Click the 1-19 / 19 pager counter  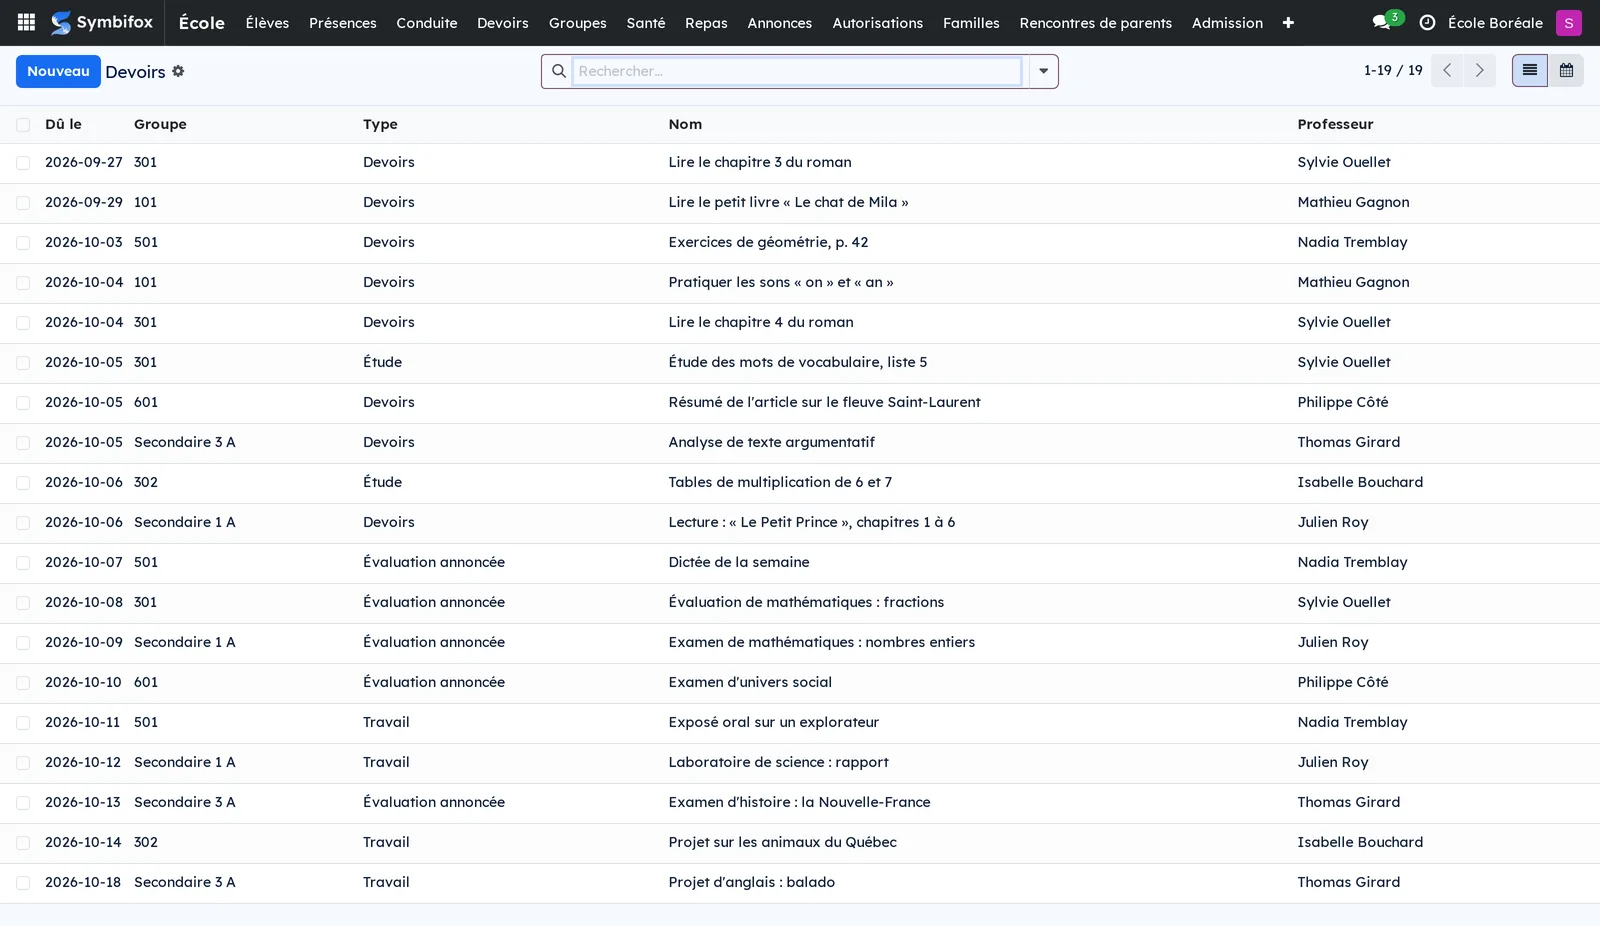tap(1393, 71)
